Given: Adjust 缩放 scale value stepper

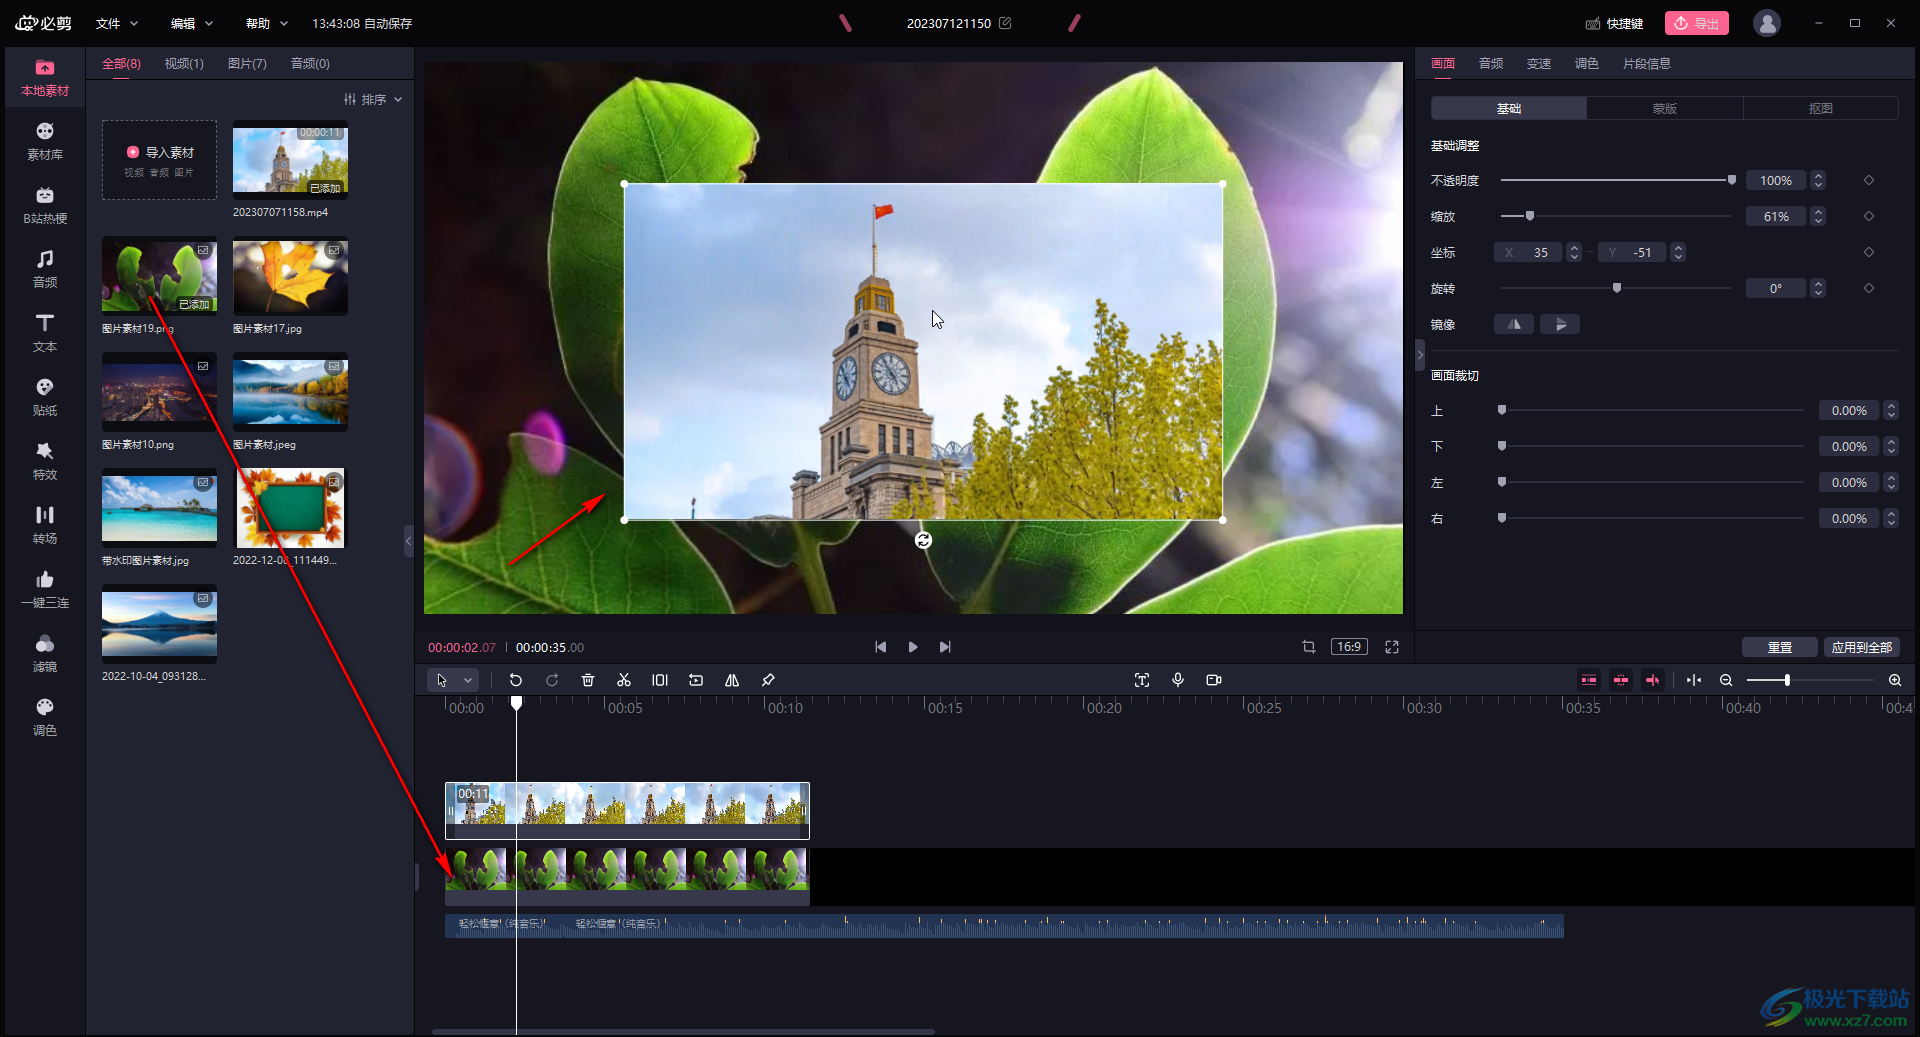Looking at the screenshot, I should 1819,216.
